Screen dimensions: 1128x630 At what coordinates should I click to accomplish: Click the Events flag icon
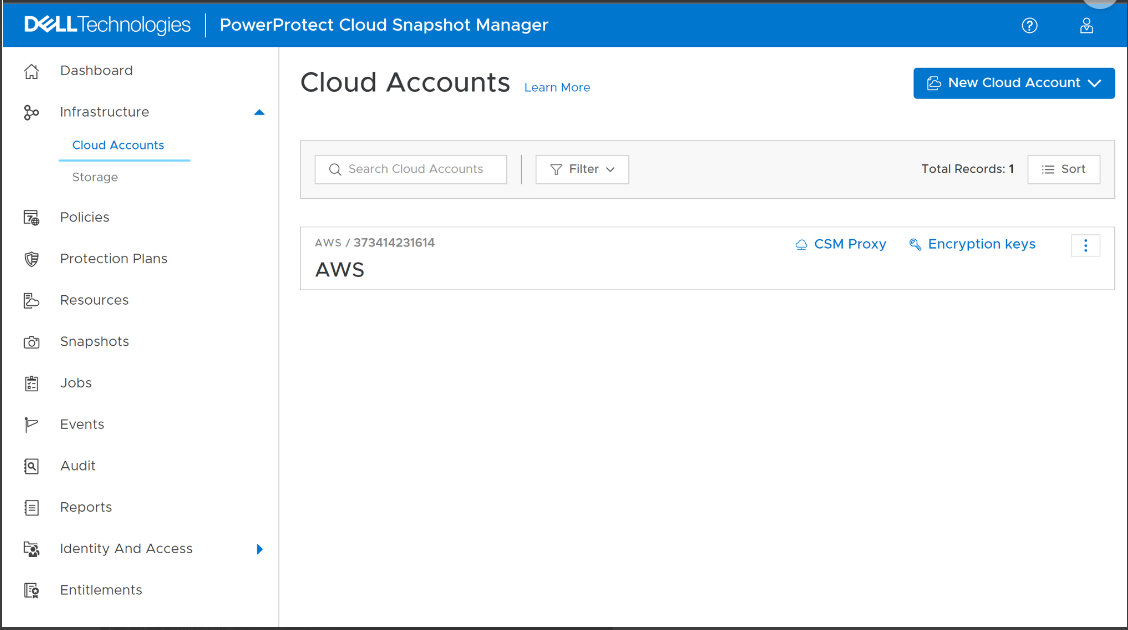[32, 425]
